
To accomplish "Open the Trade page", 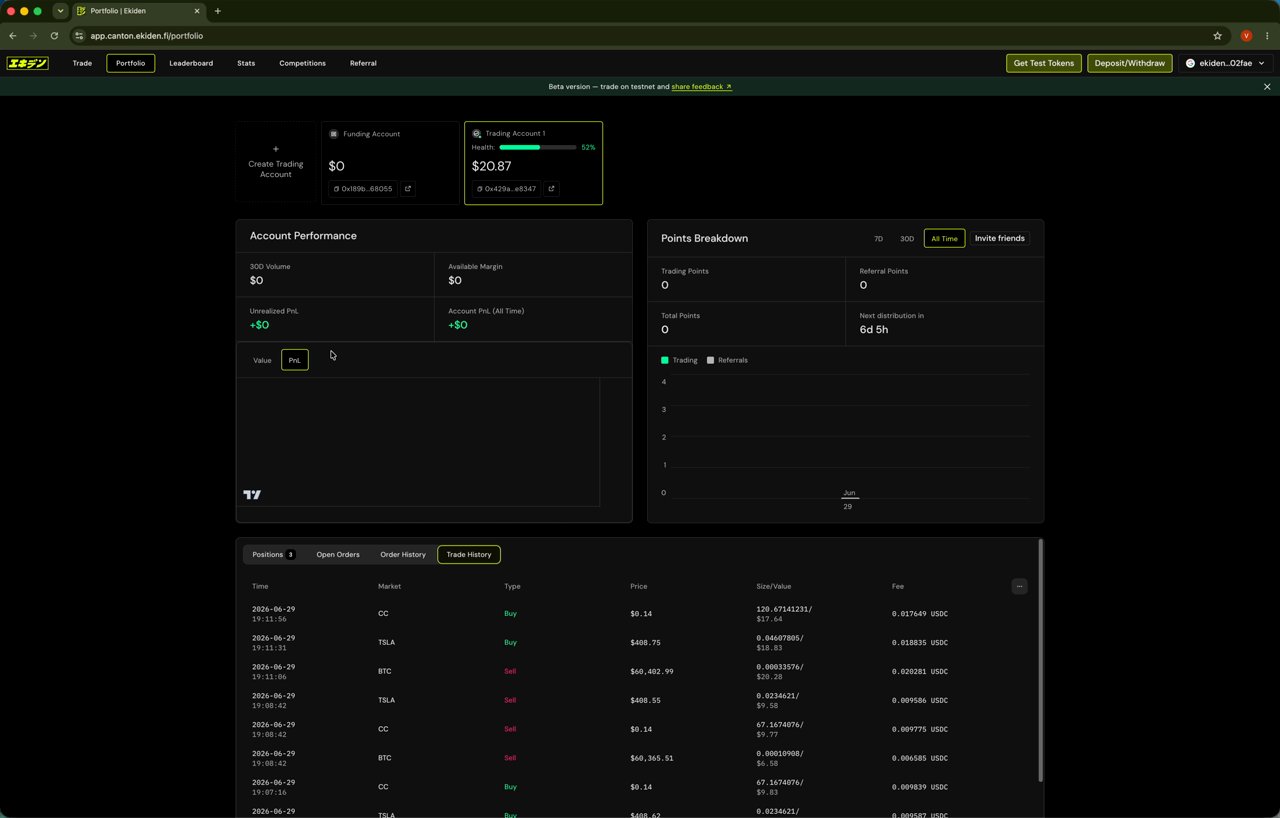I will tap(82, 63).
